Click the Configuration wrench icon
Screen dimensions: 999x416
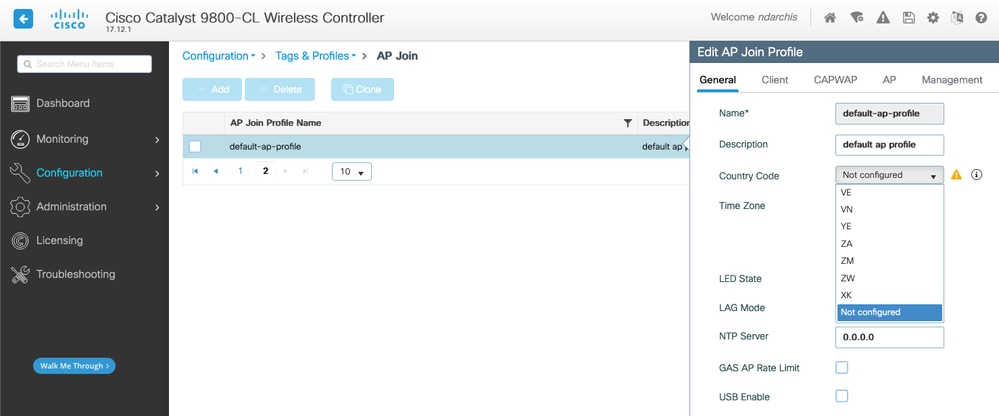(x=20, y=173)
